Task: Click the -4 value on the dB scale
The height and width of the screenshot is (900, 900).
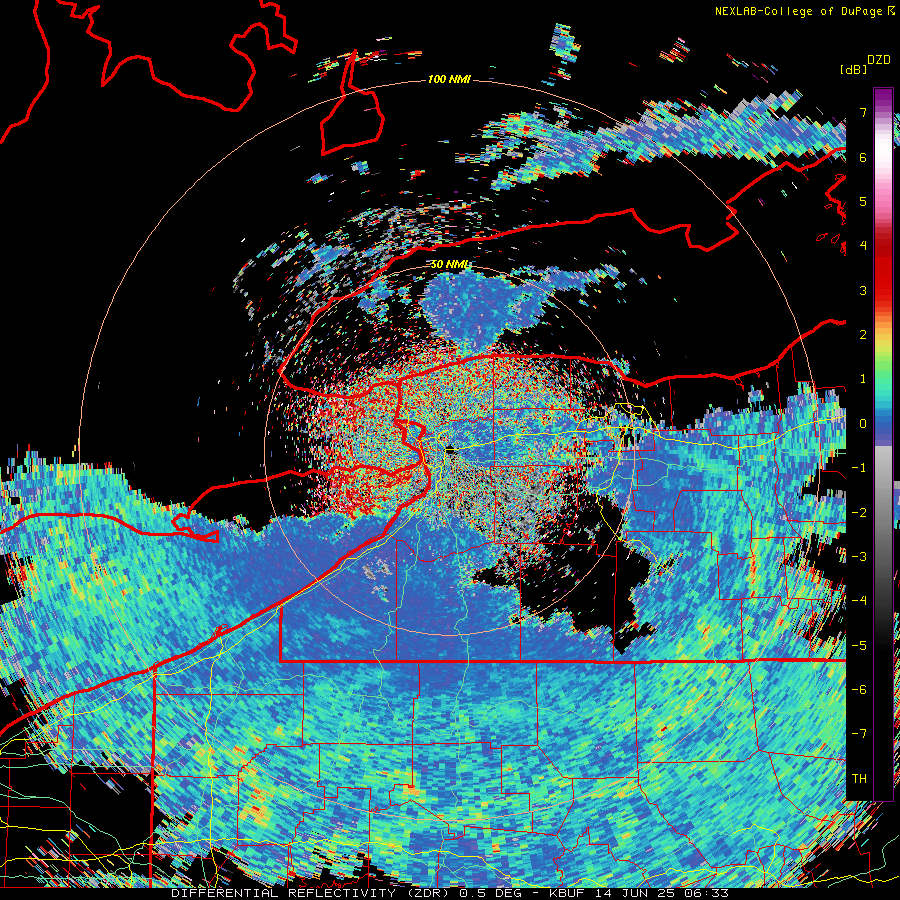Action: coord(859,601)
